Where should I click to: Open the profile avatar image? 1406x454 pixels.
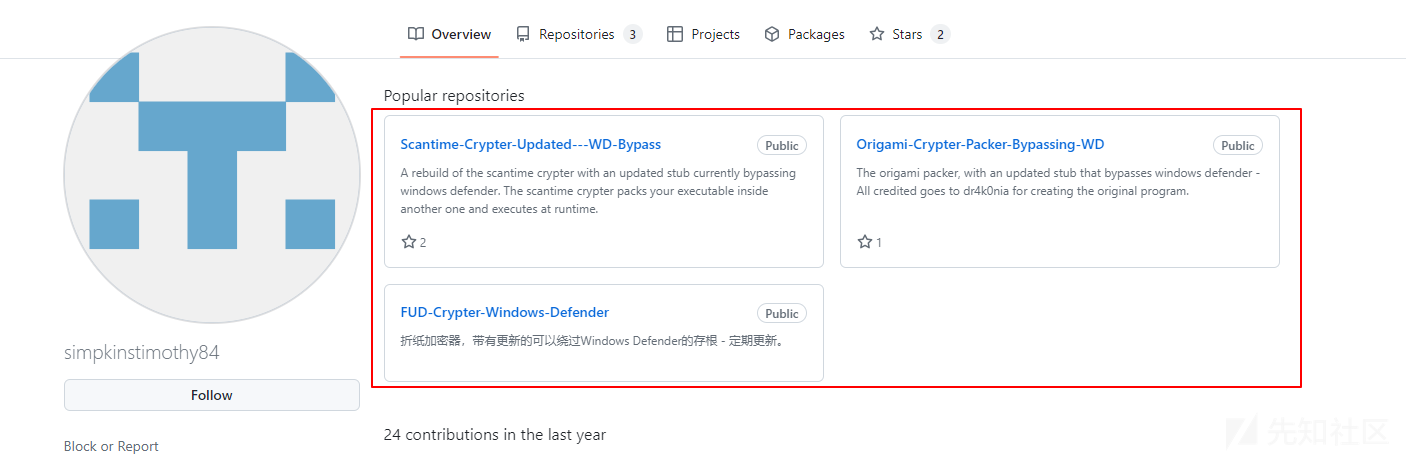pos(212,175)
